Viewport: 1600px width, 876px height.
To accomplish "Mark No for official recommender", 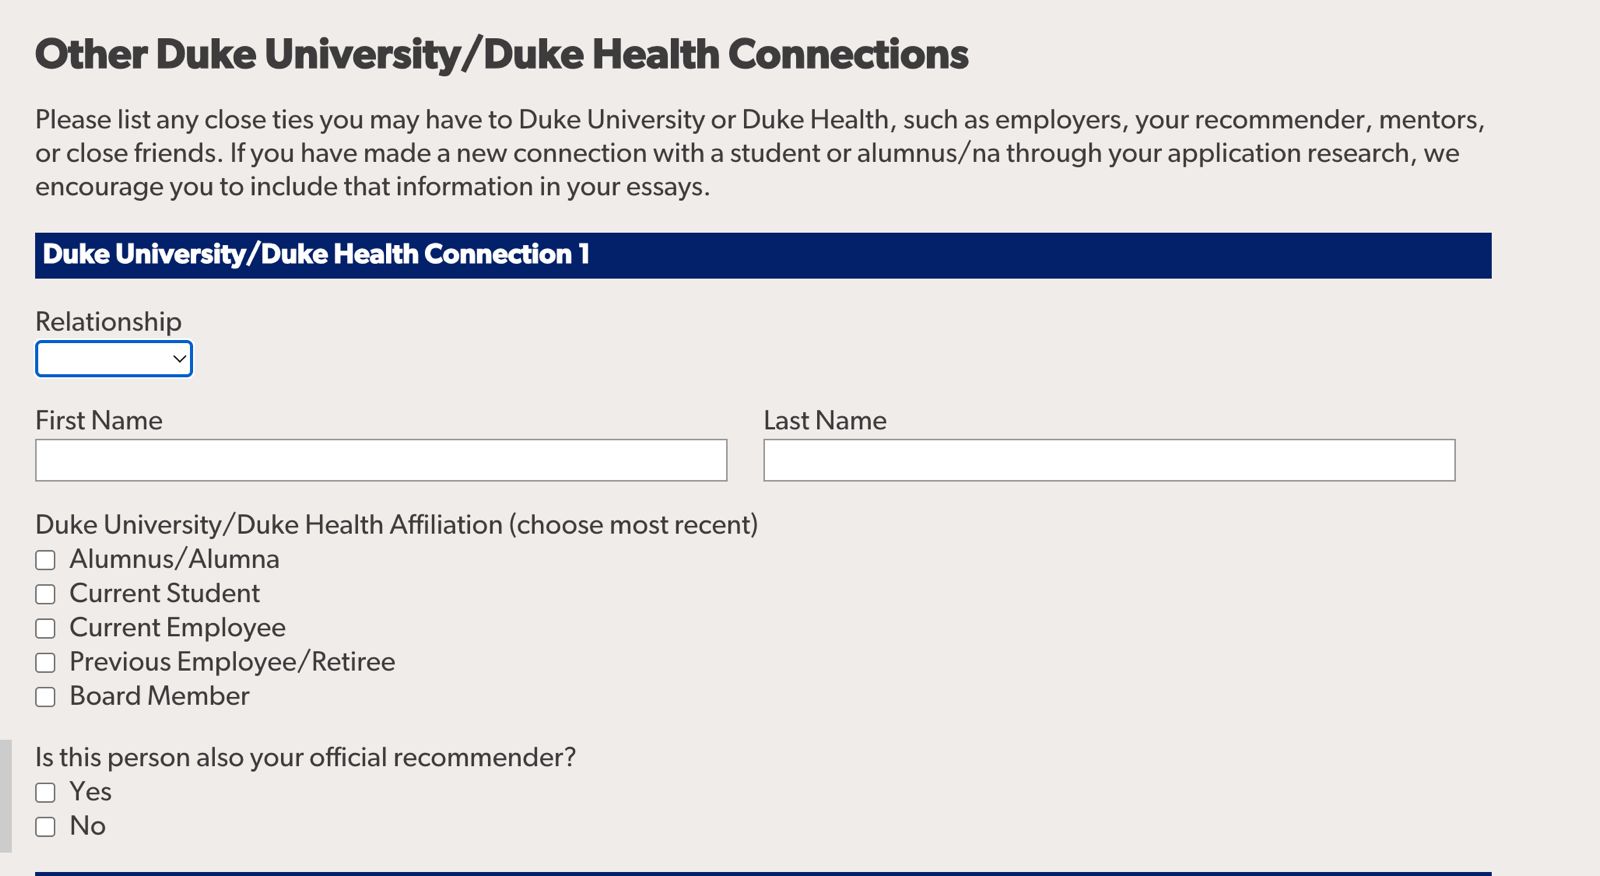I will point(46,827).
